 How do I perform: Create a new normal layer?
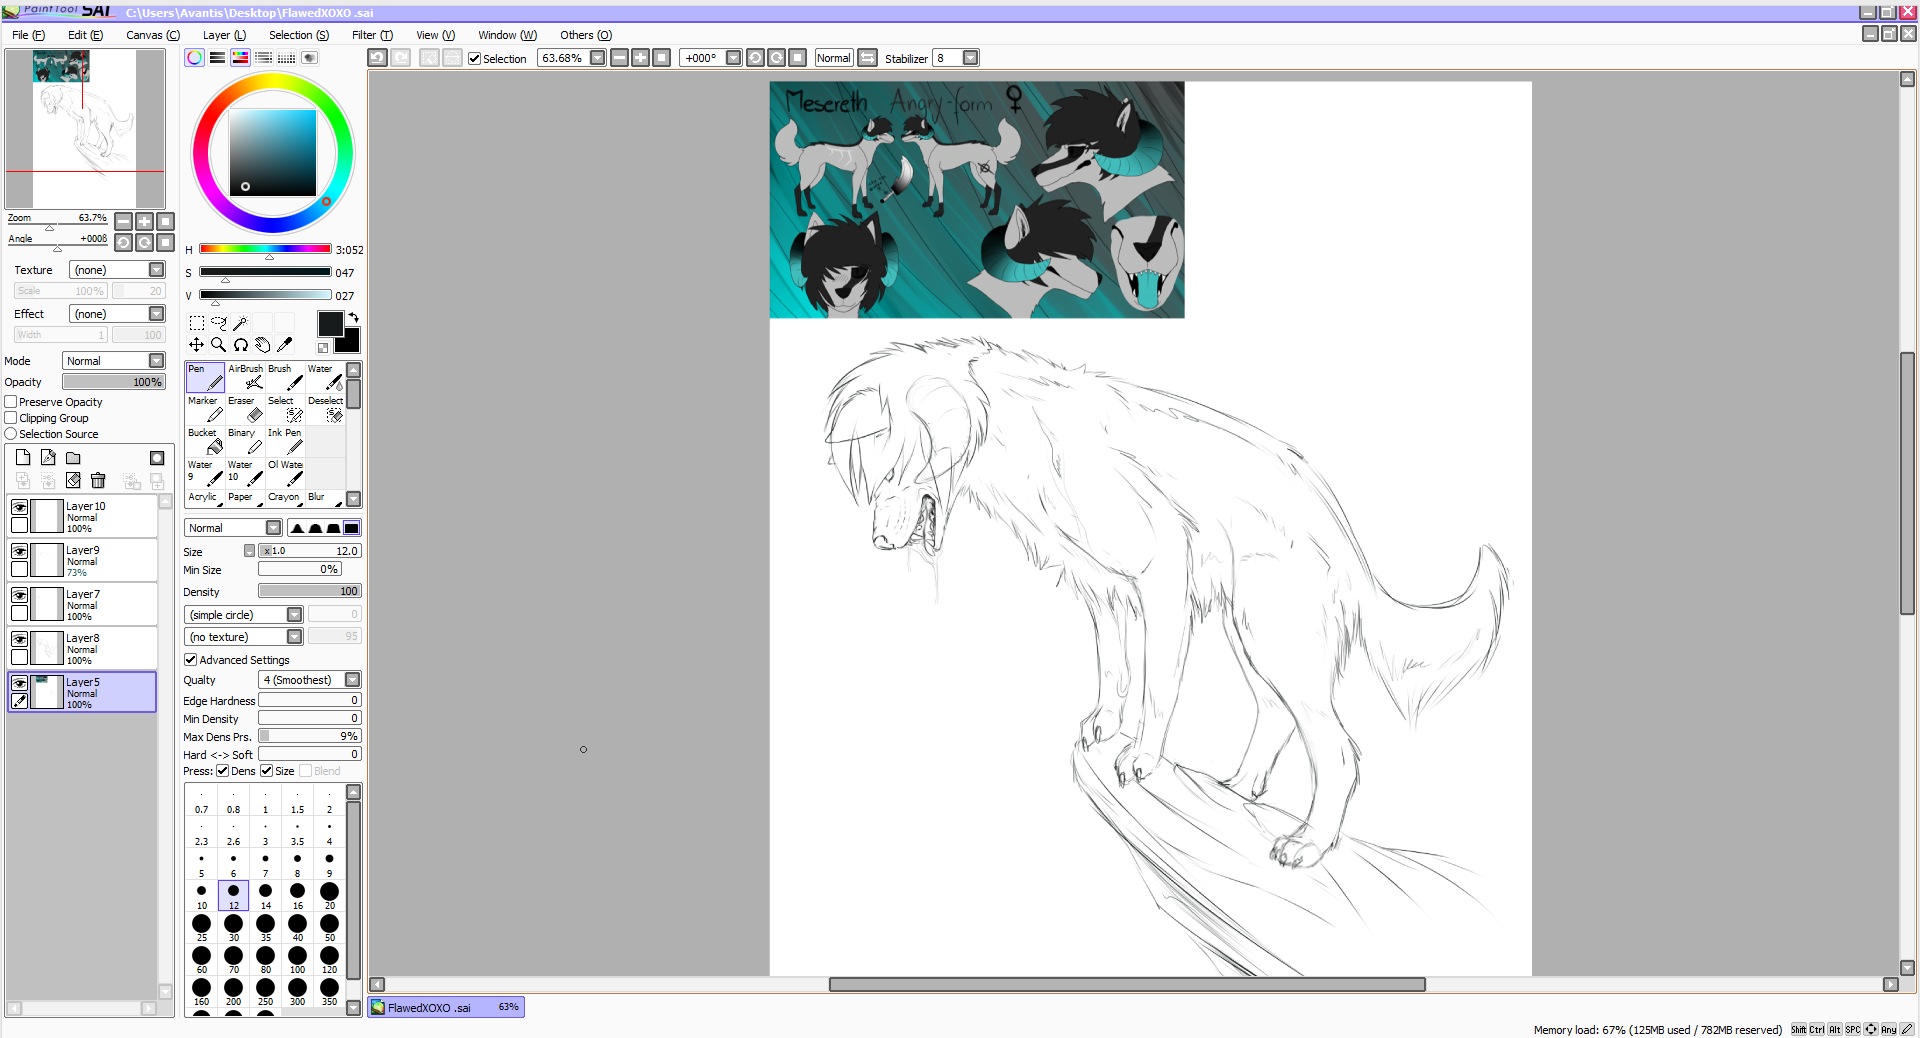coord(23,458)
